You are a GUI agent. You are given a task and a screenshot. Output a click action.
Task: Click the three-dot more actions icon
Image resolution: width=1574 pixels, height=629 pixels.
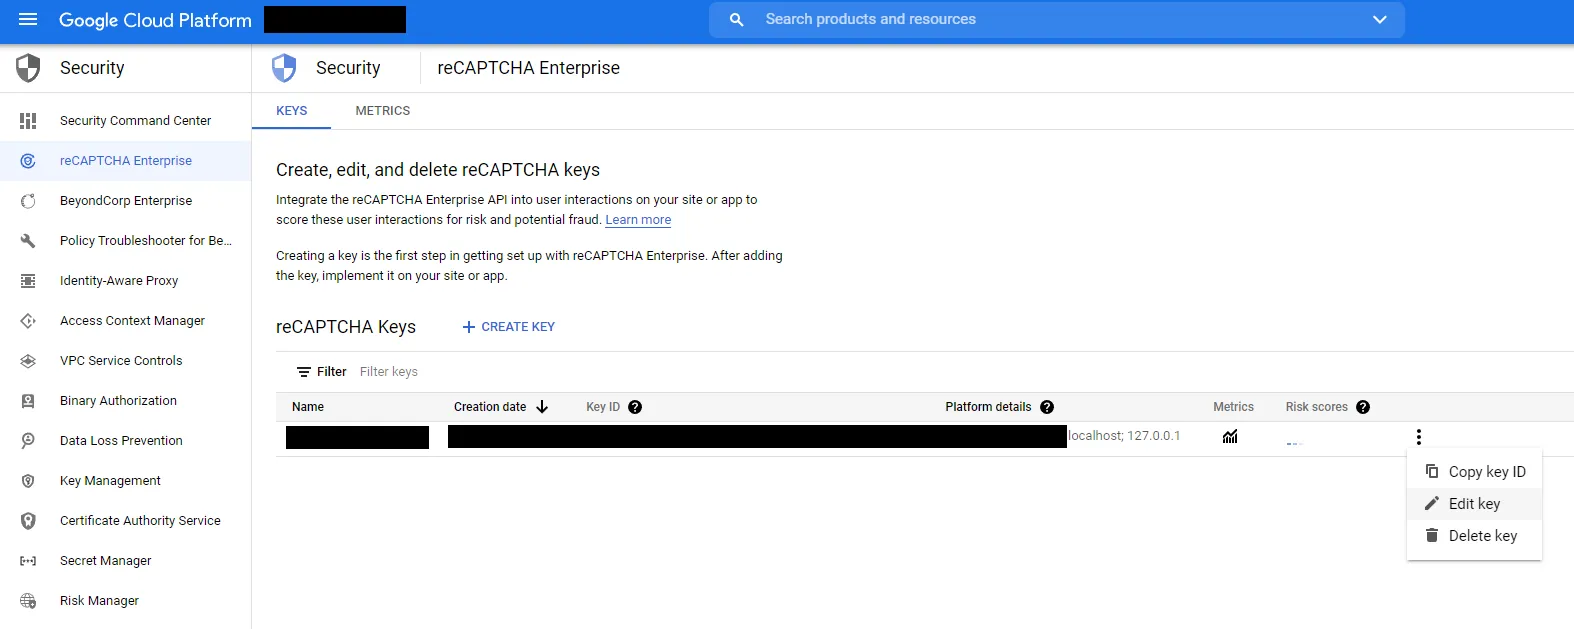tap(1419, 437)
